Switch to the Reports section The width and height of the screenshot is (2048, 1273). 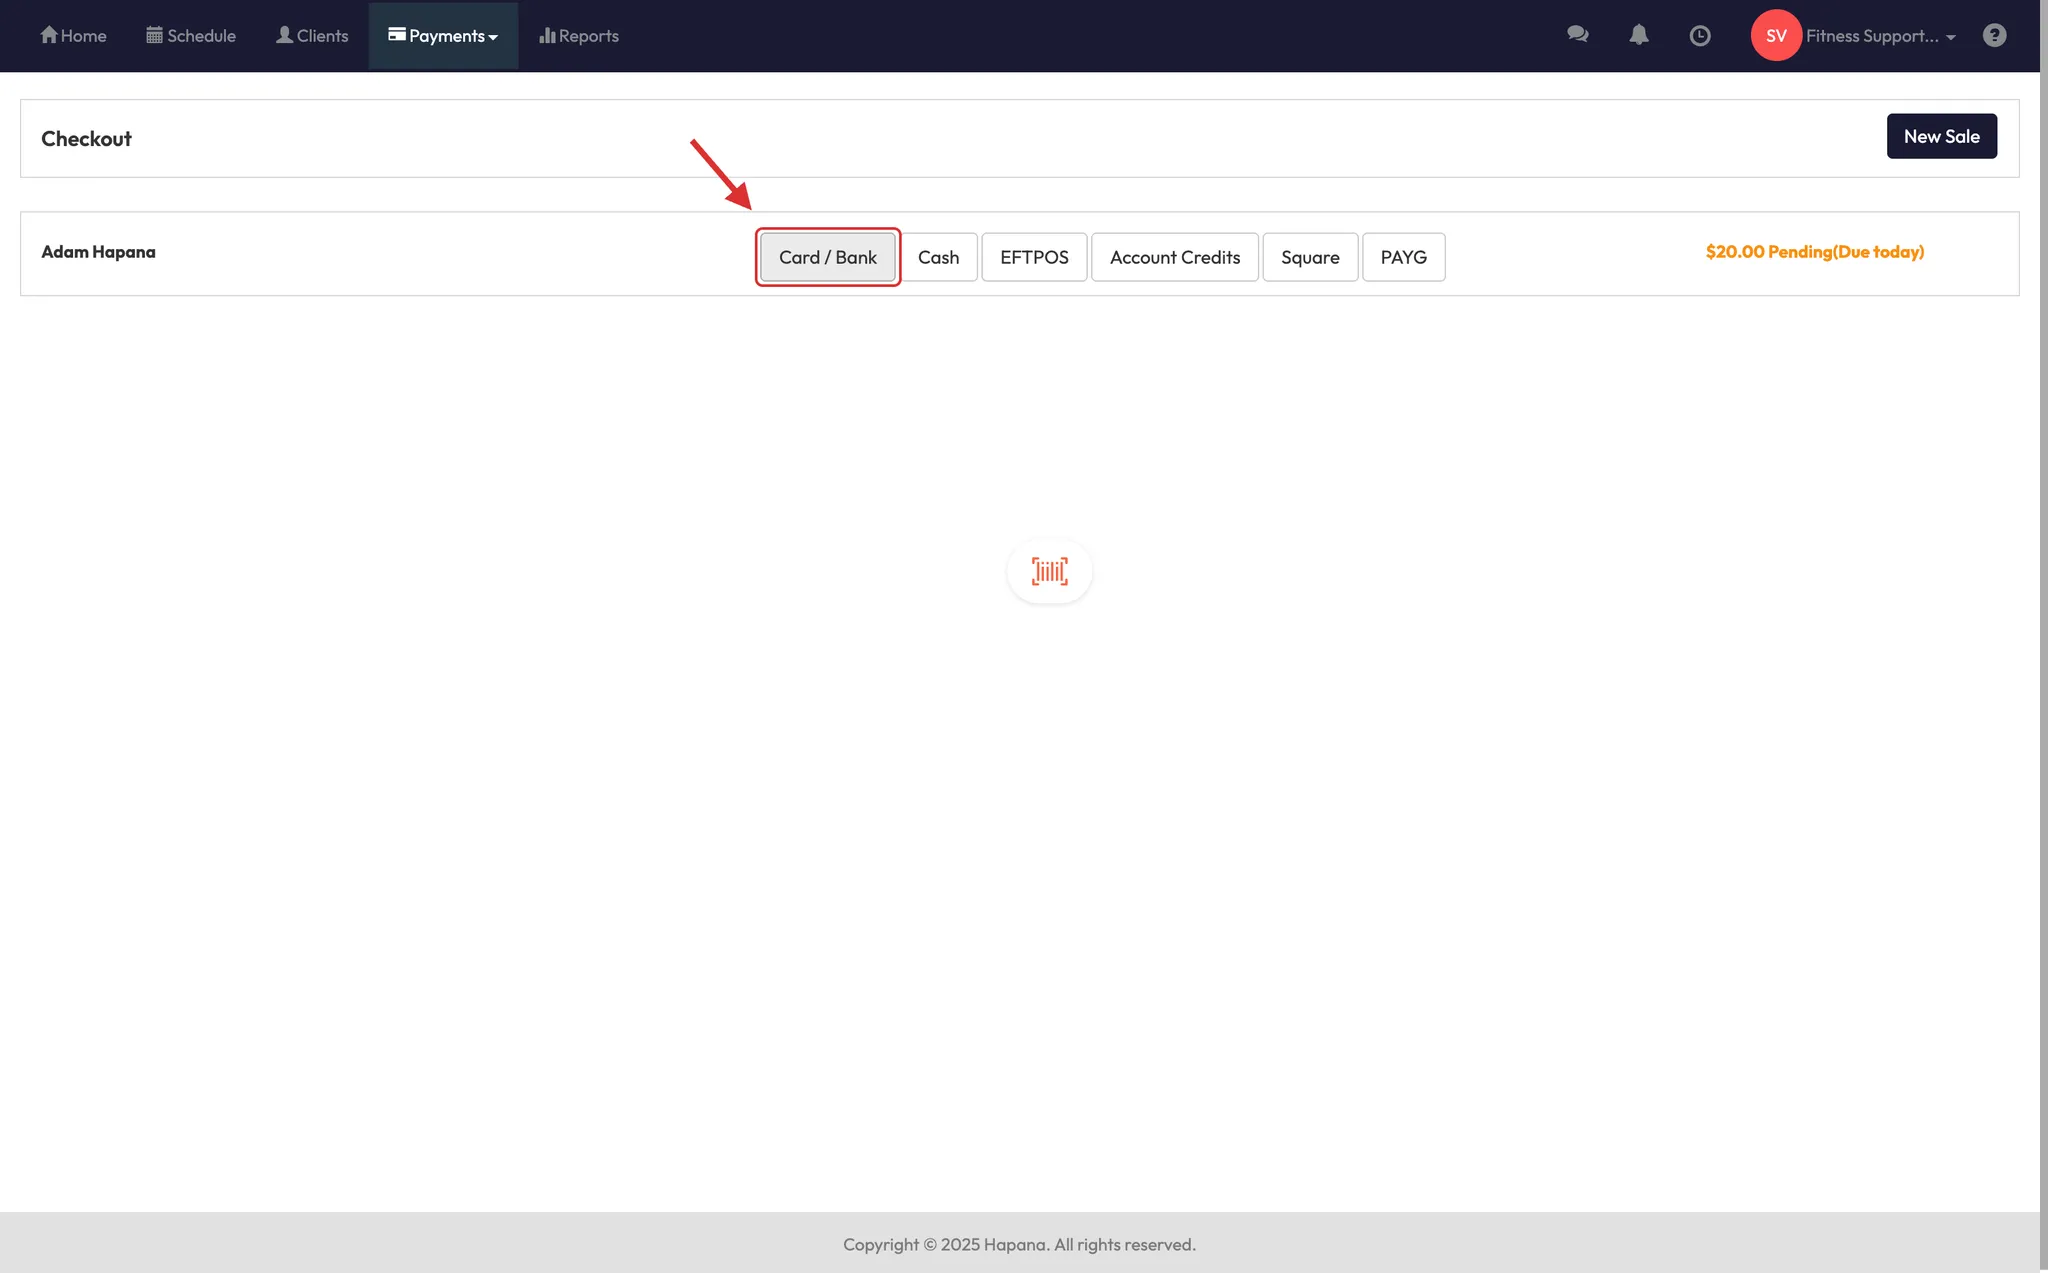579,35
